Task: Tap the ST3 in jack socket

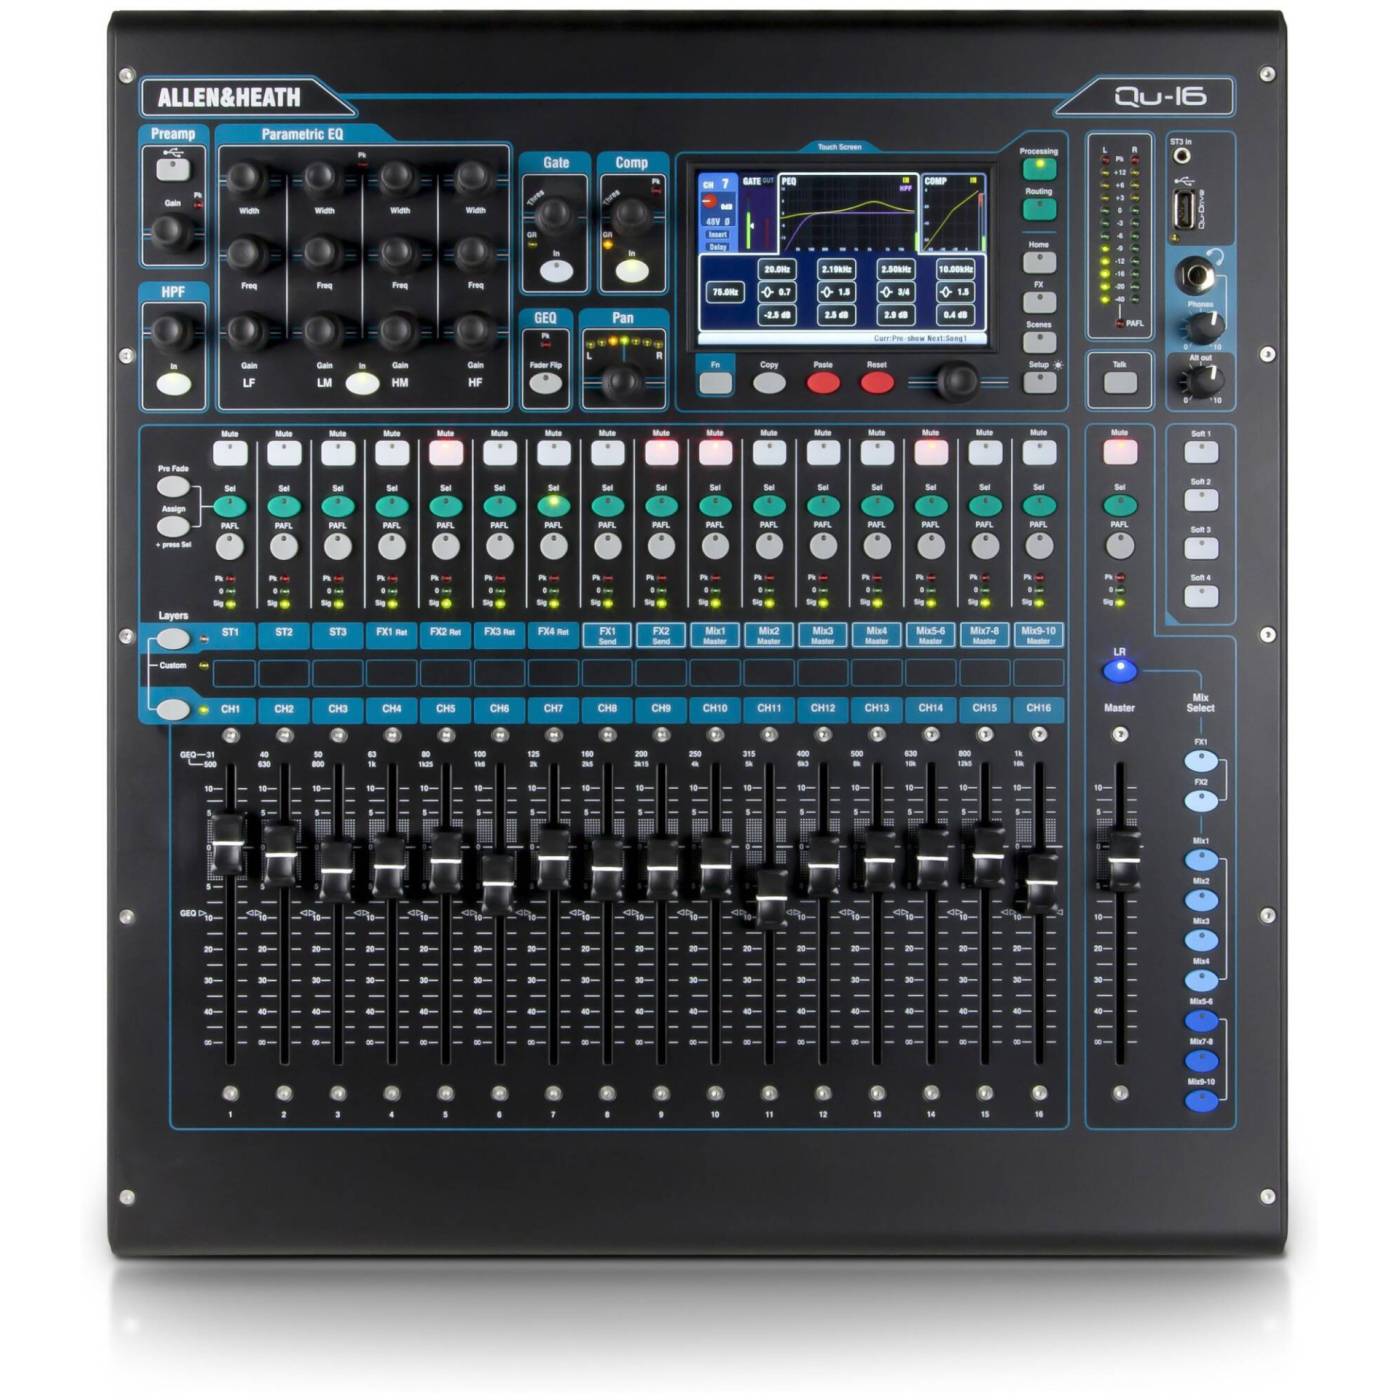Action: pyautogui.click(x=1181, y=157)
